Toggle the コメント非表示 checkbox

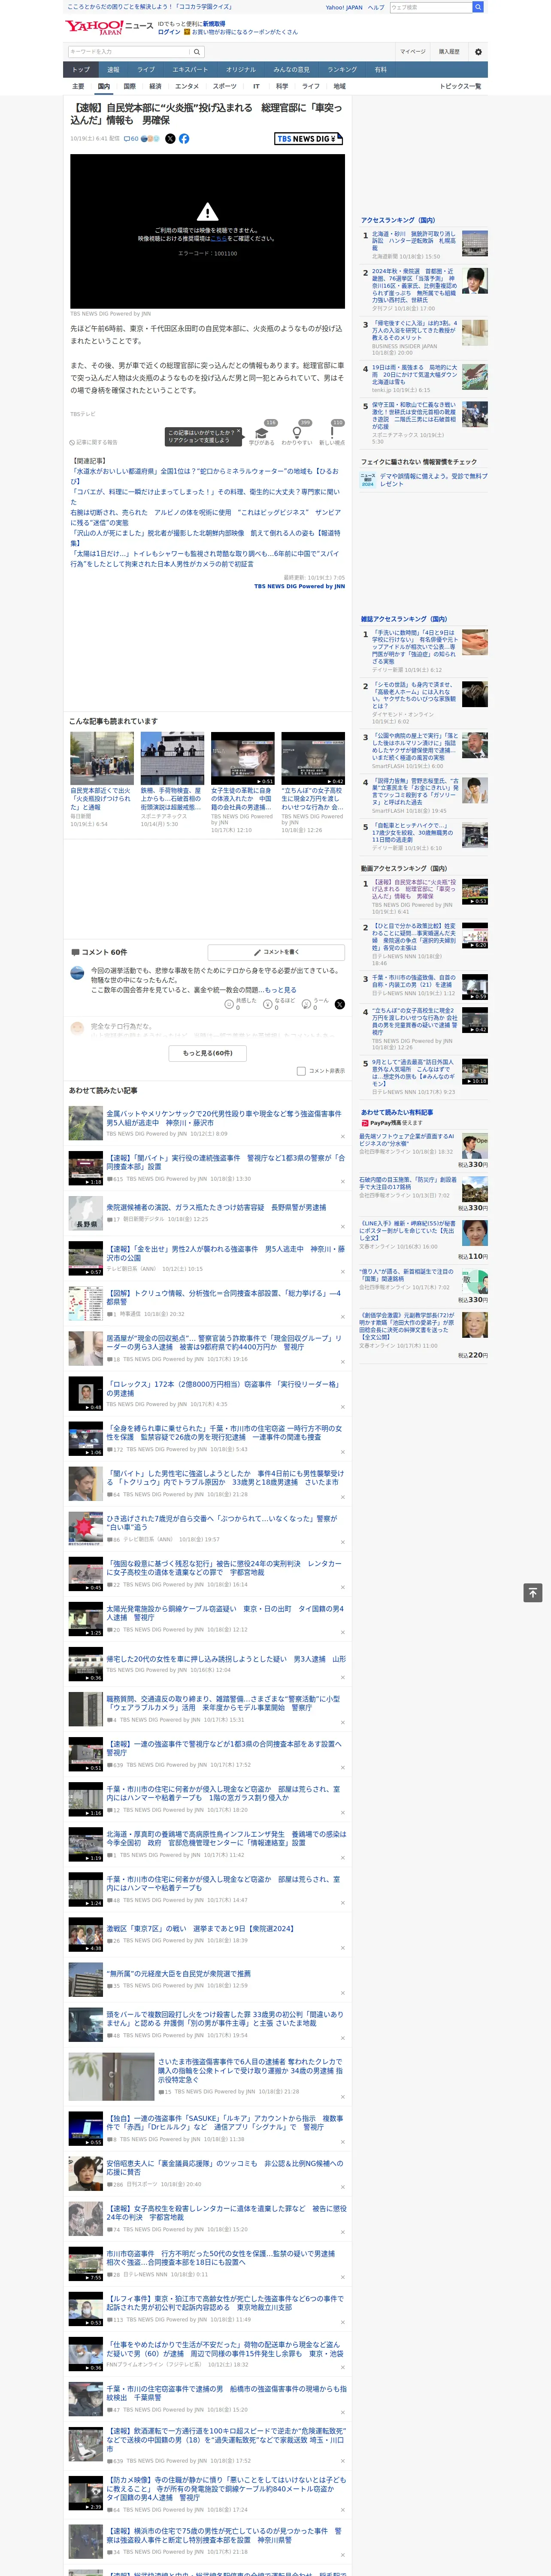coord(301,1071)
